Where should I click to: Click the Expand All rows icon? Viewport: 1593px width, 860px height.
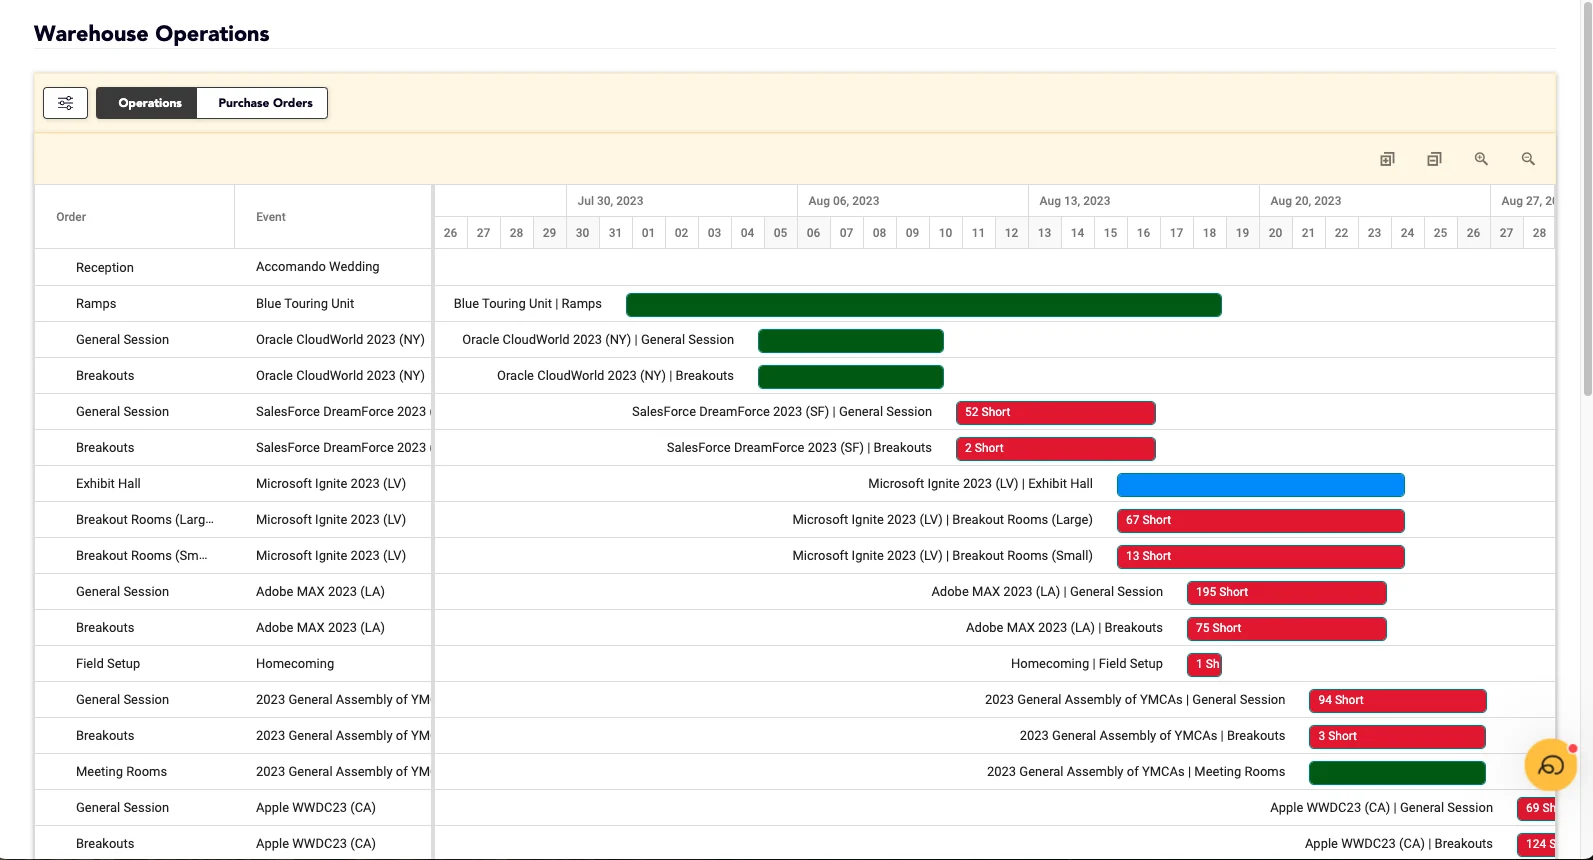1387,159
